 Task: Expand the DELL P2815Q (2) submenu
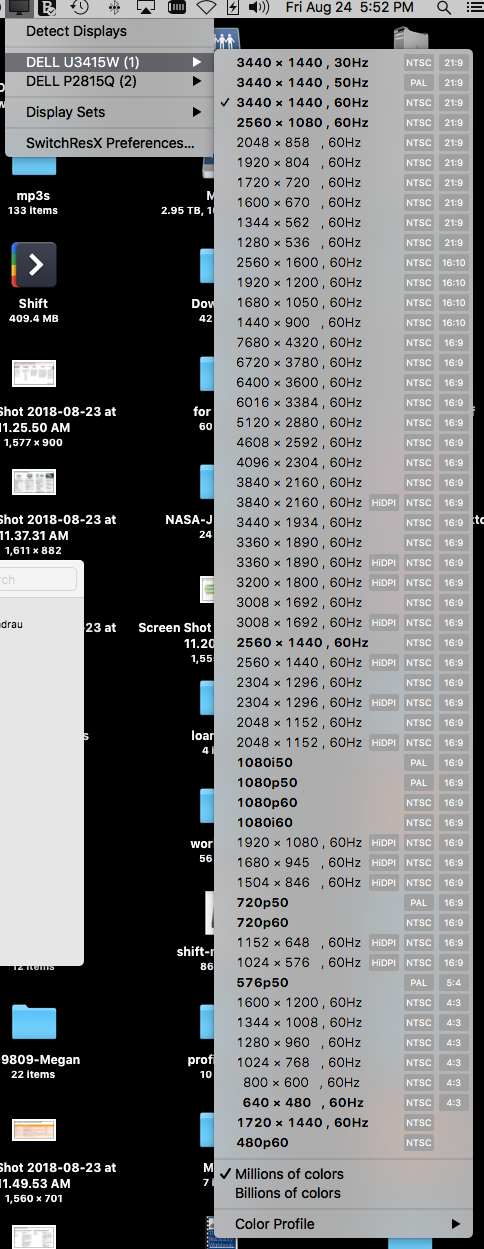(109, 81)
